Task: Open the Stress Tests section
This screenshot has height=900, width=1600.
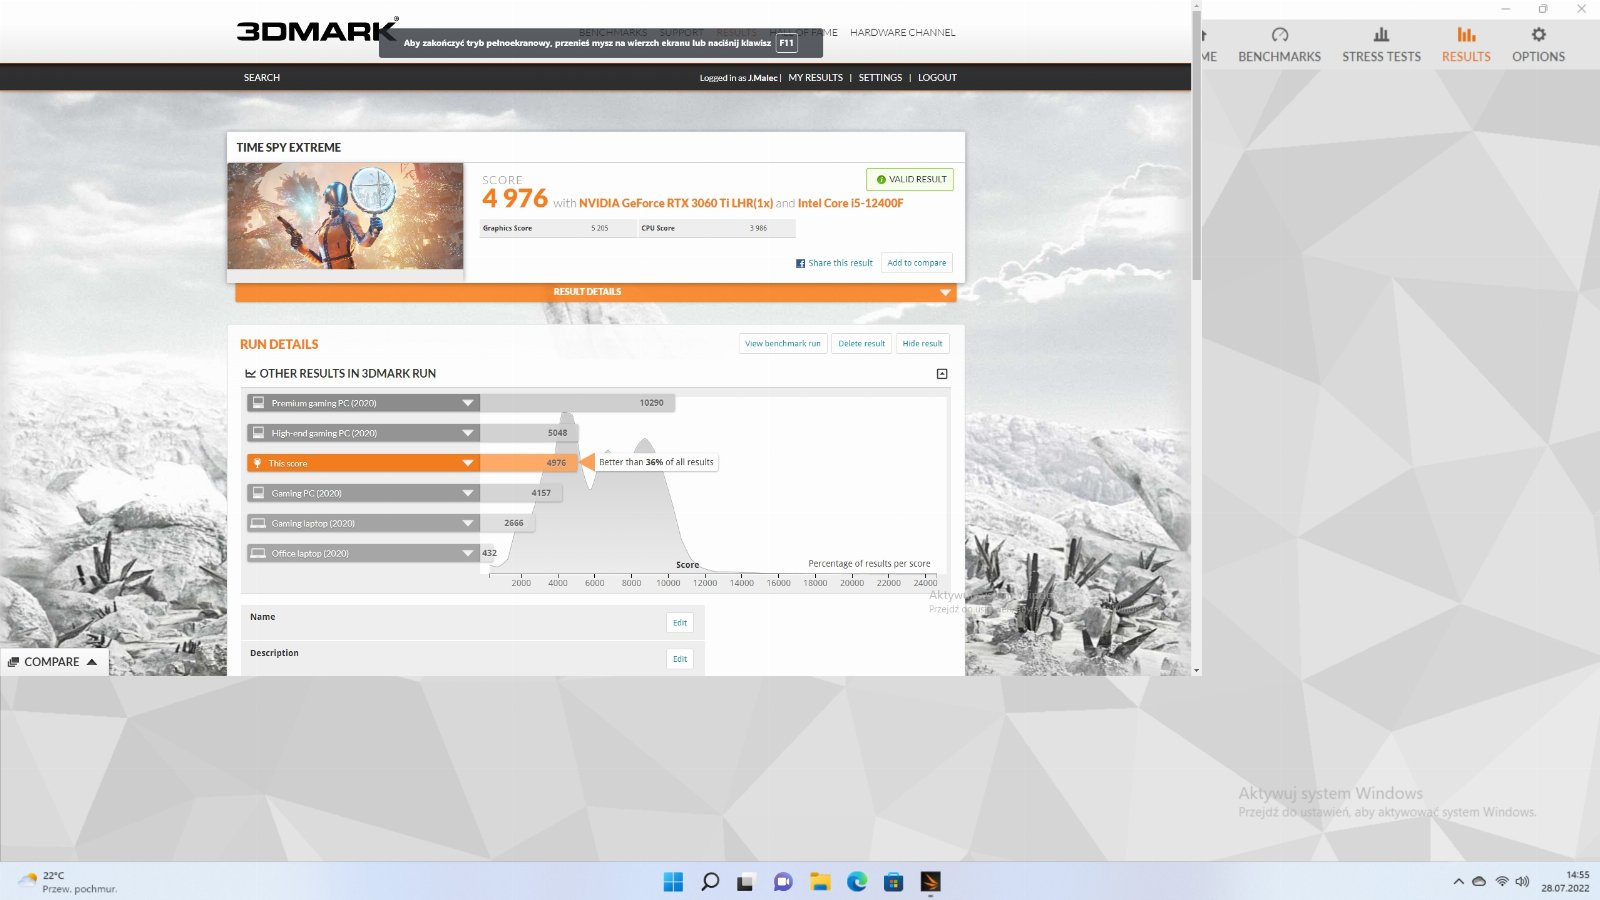Action: 1381,45
